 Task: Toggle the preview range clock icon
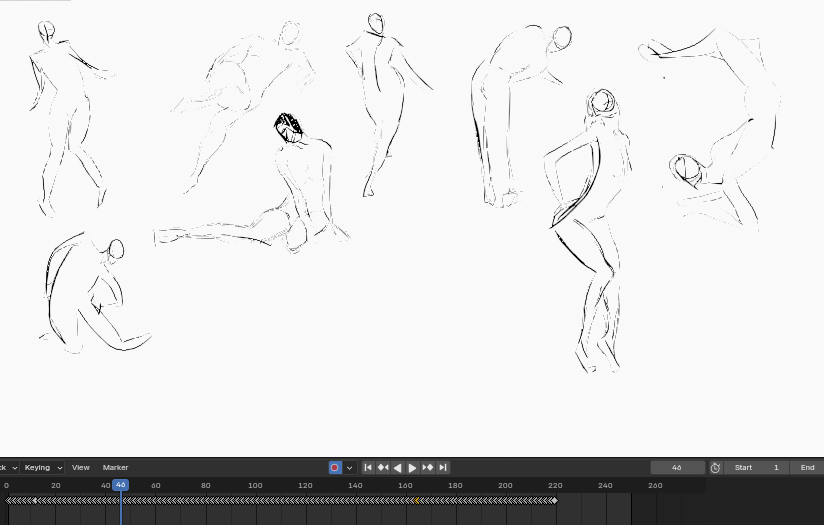715,468
